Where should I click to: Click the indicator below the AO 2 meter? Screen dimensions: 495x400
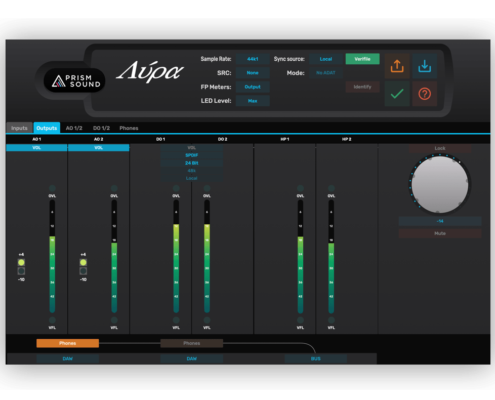click(x=114, y=320)
